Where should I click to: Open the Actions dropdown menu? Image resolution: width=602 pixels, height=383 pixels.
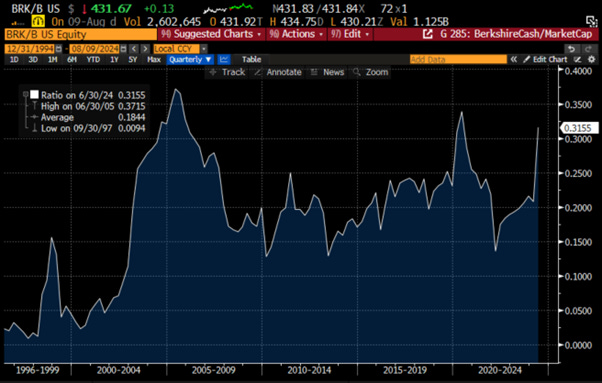296,34
